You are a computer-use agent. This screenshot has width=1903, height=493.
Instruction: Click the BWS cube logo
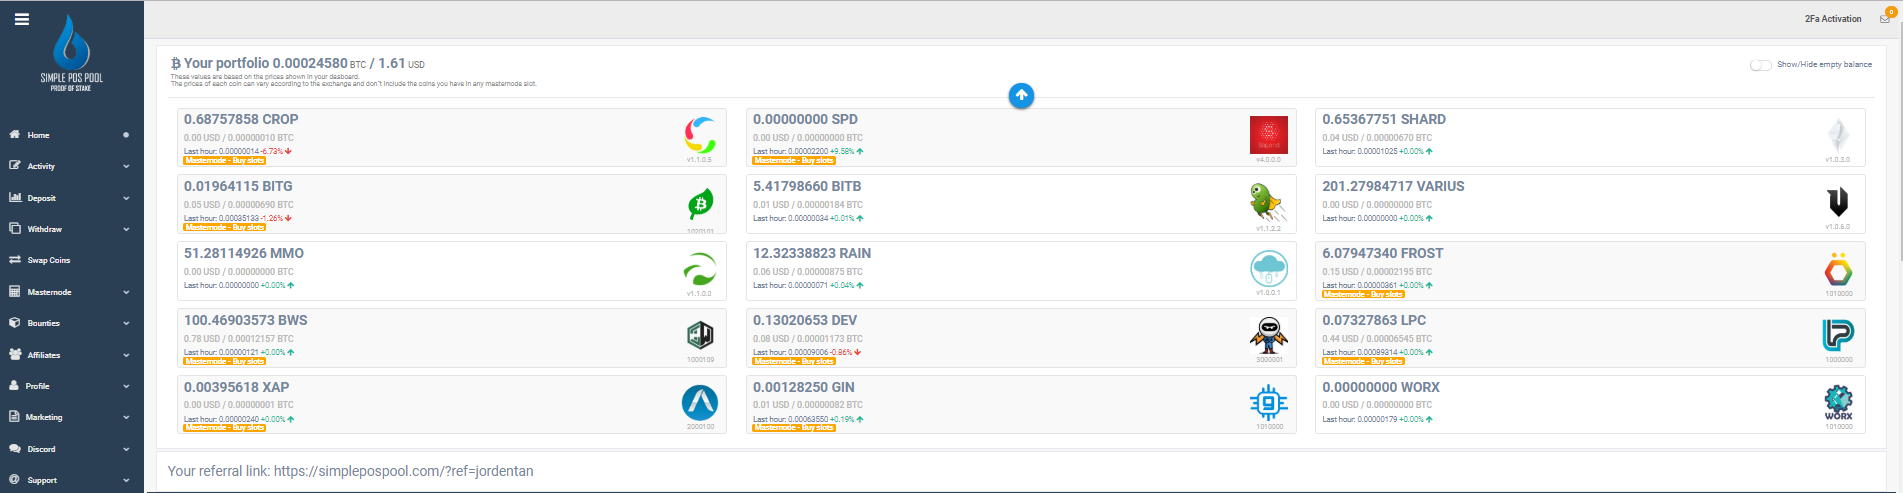pos(700,335)
